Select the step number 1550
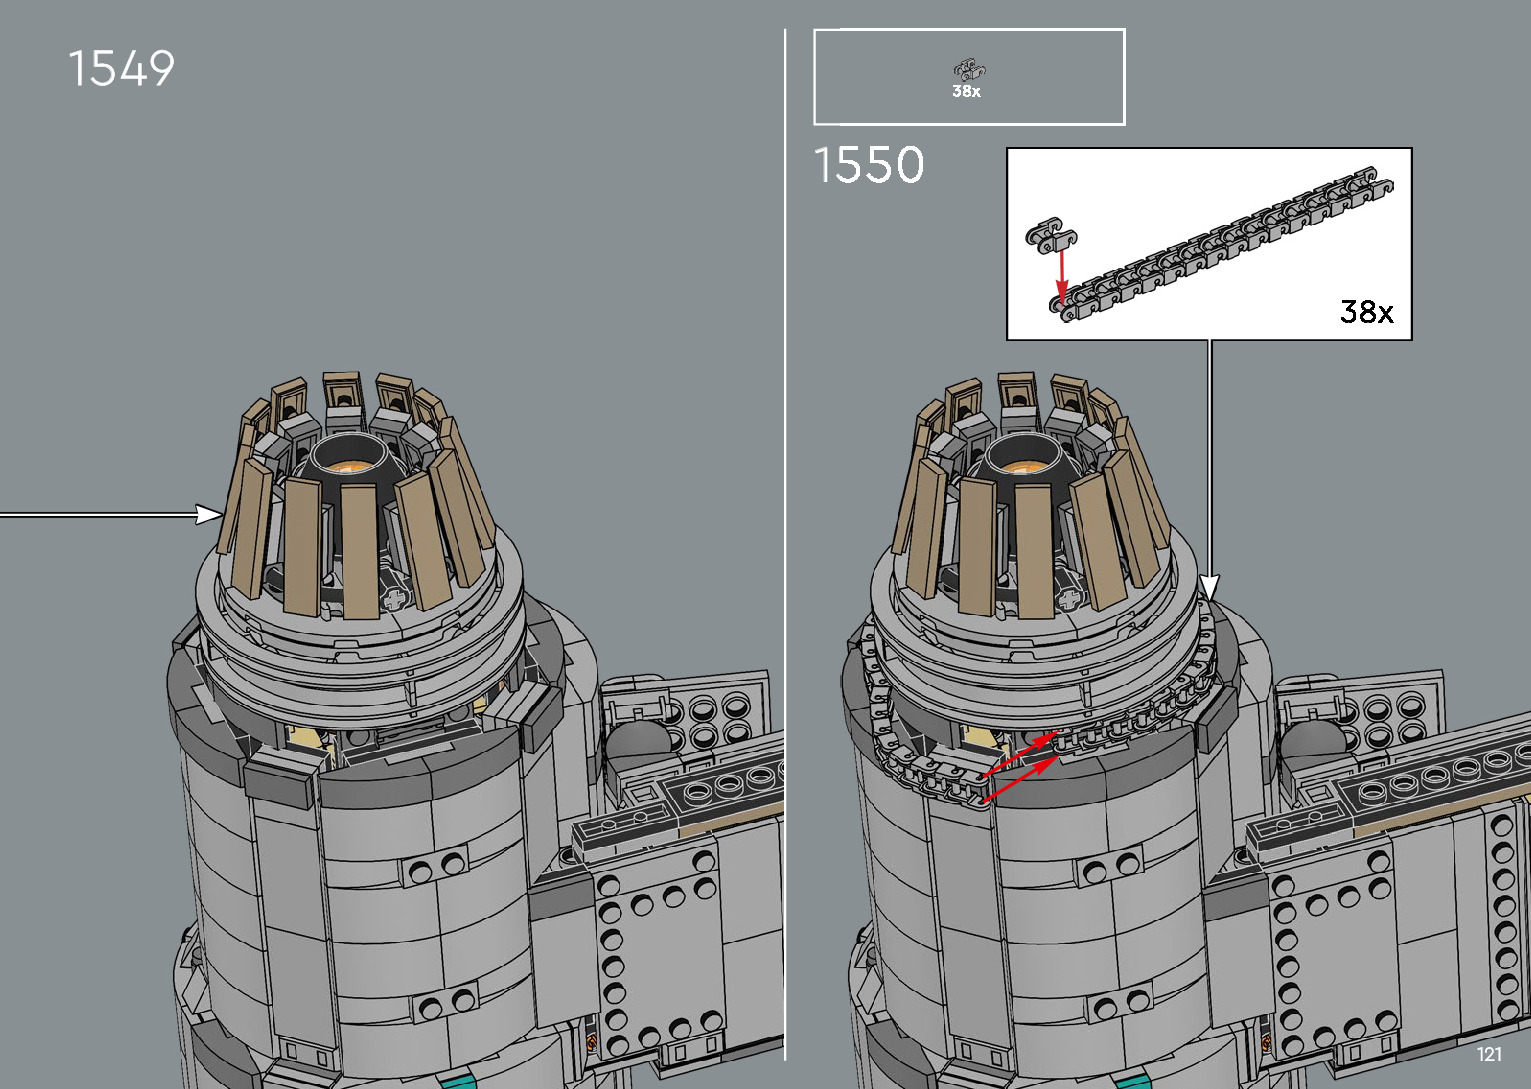The image size is (1531, 1089). (x=869, y=165)
